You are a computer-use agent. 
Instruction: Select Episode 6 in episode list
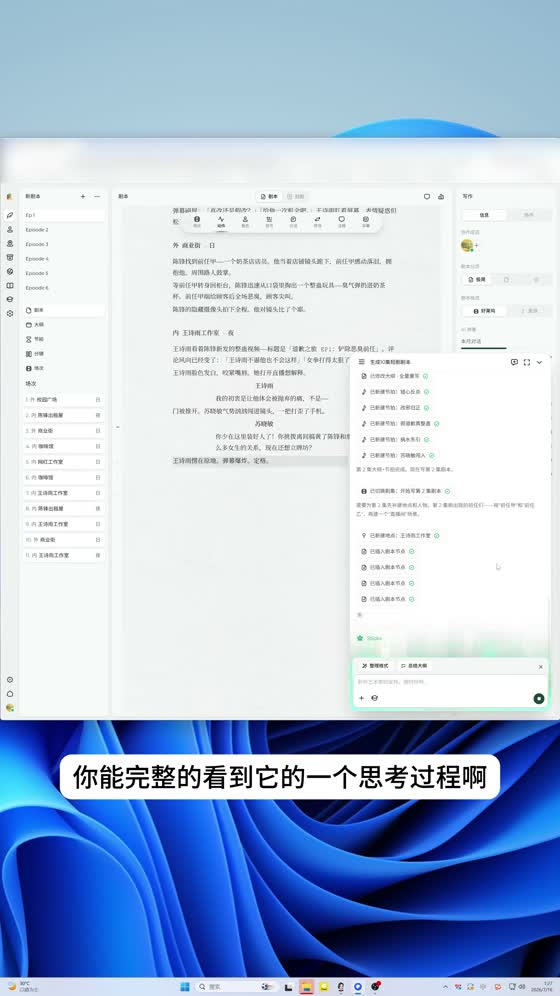click(63, 288)
